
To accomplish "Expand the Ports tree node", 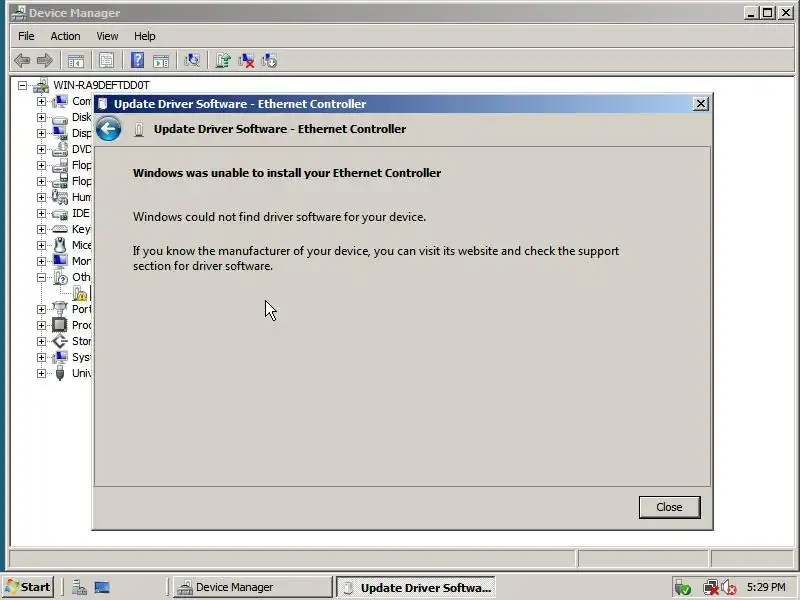I will 41,309.
